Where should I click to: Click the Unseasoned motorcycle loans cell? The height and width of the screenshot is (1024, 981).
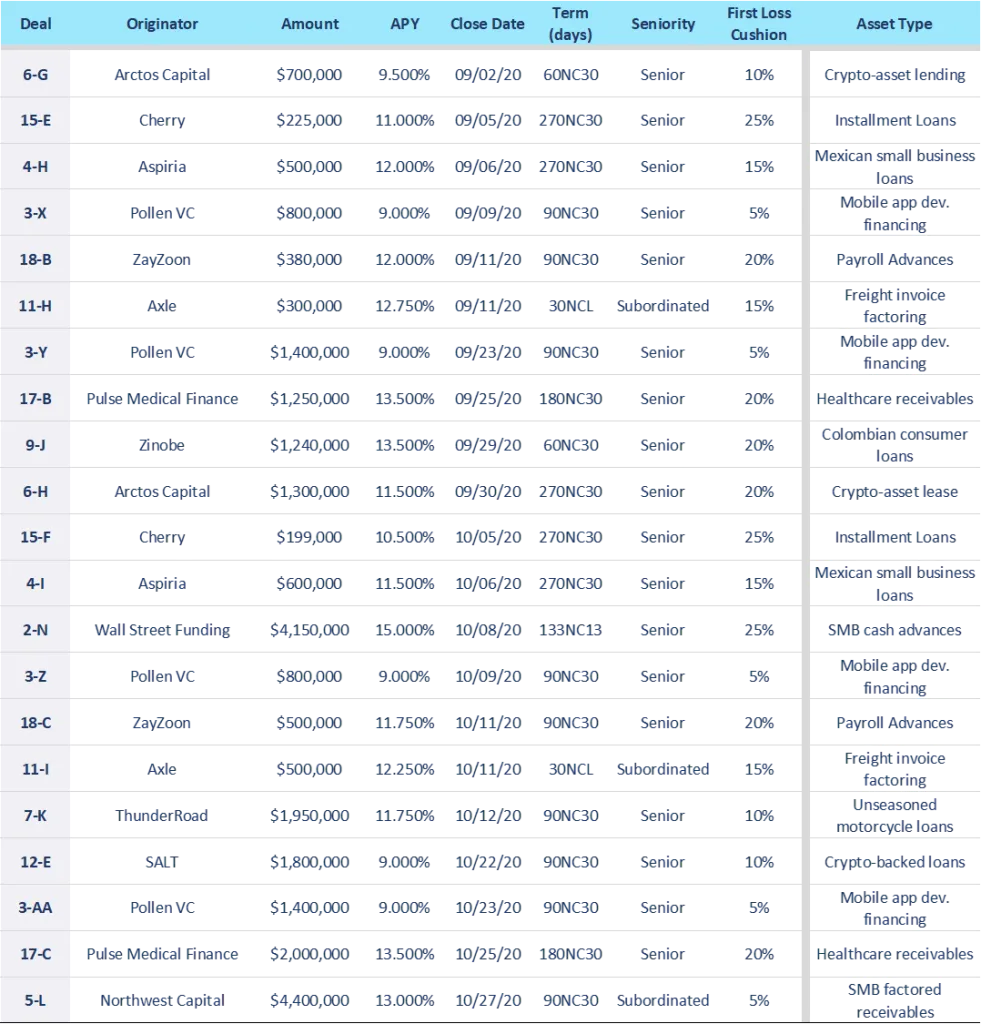(894, 816)
